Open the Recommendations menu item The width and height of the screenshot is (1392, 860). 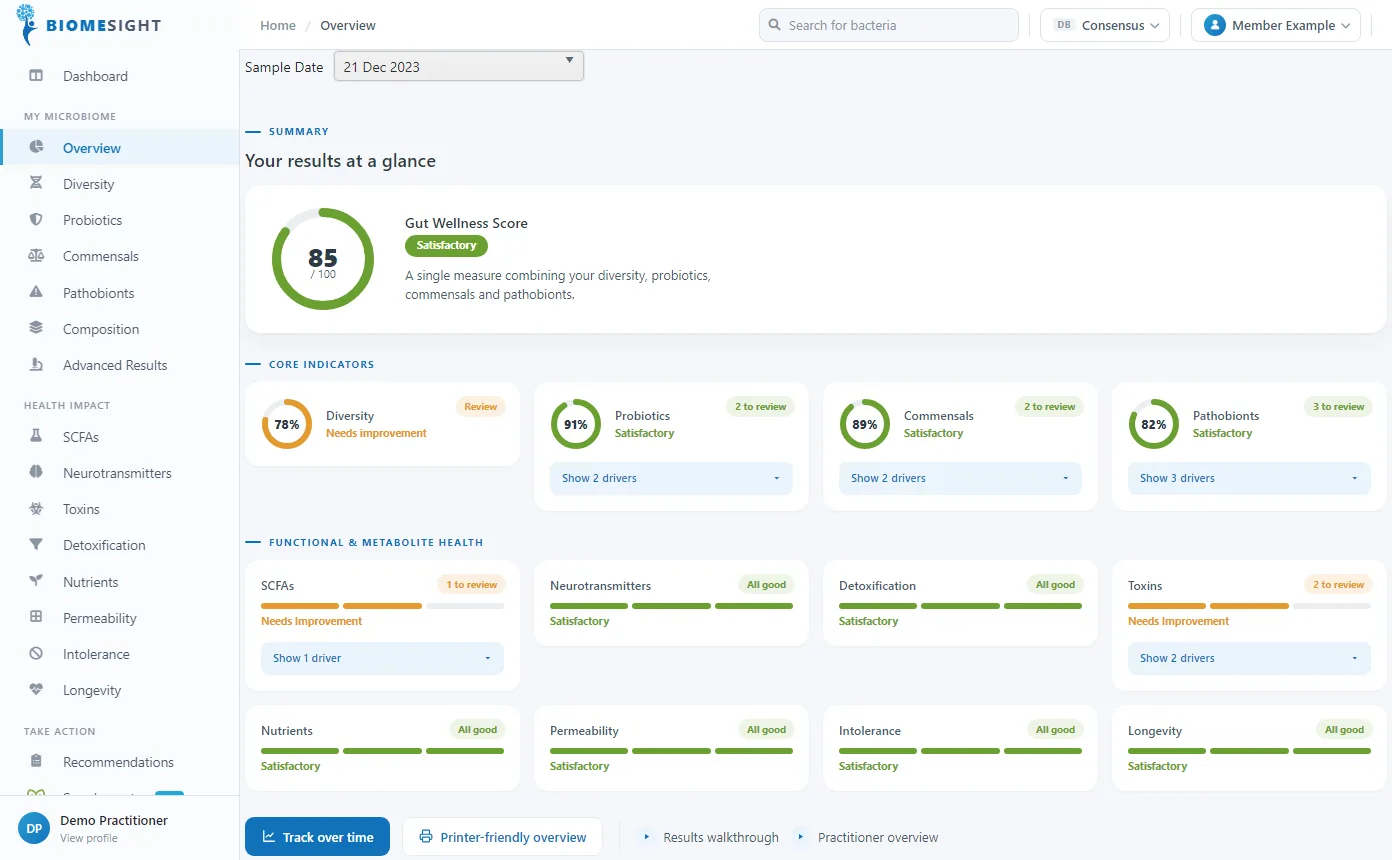[x=120, y=762]
